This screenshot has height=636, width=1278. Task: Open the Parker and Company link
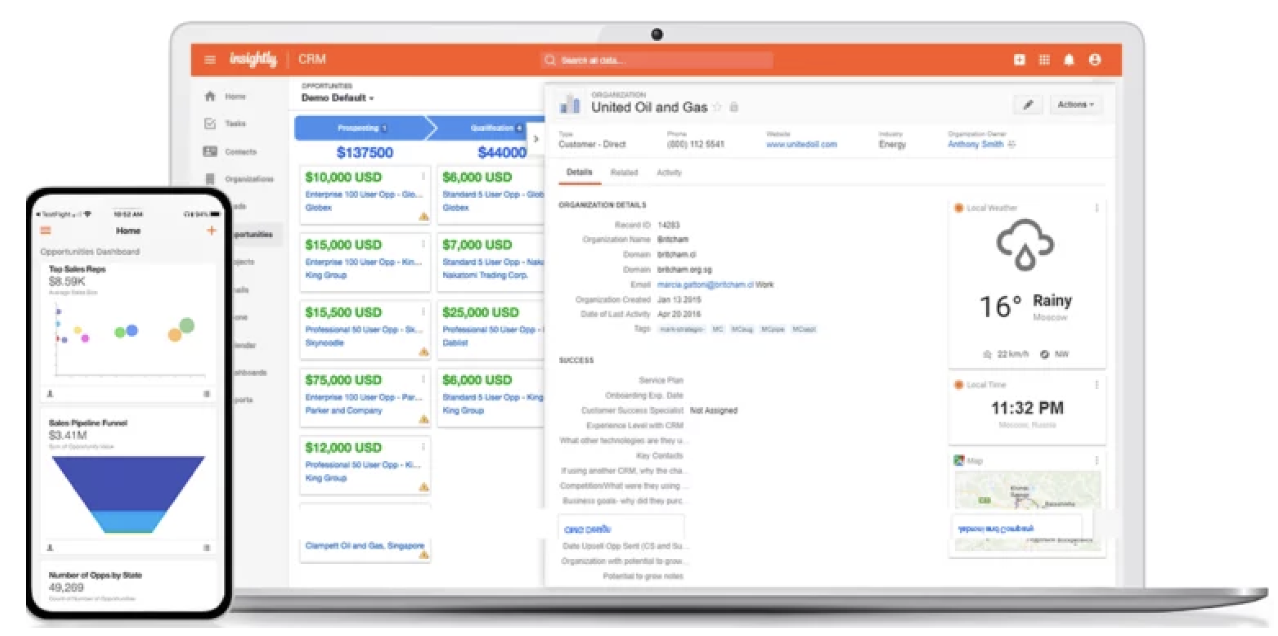344,410
